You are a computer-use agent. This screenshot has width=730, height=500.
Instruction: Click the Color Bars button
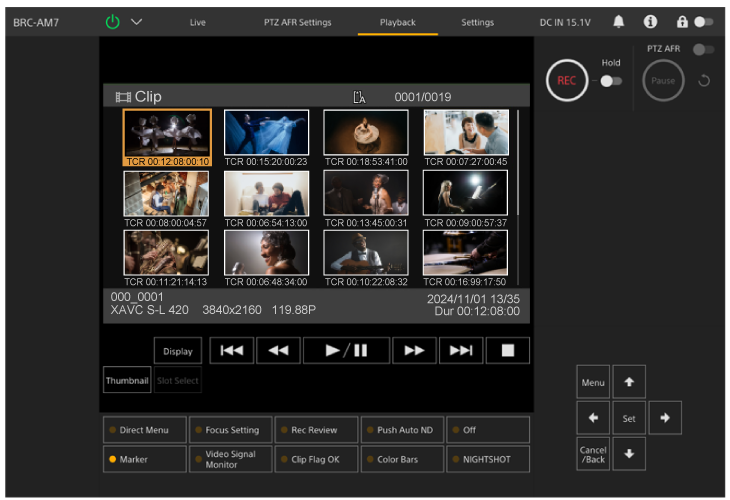point(402,459)
